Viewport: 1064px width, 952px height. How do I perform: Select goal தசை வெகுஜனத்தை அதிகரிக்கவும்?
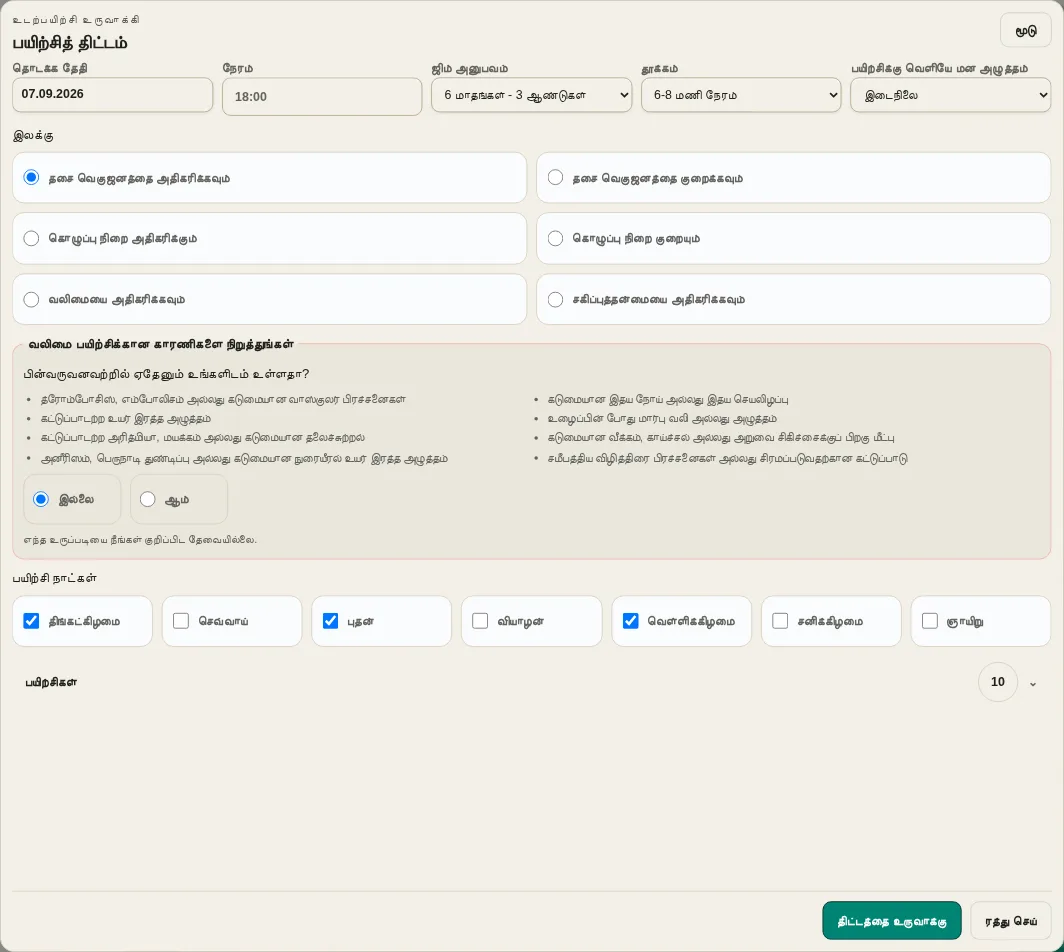(x=269, y=178)
